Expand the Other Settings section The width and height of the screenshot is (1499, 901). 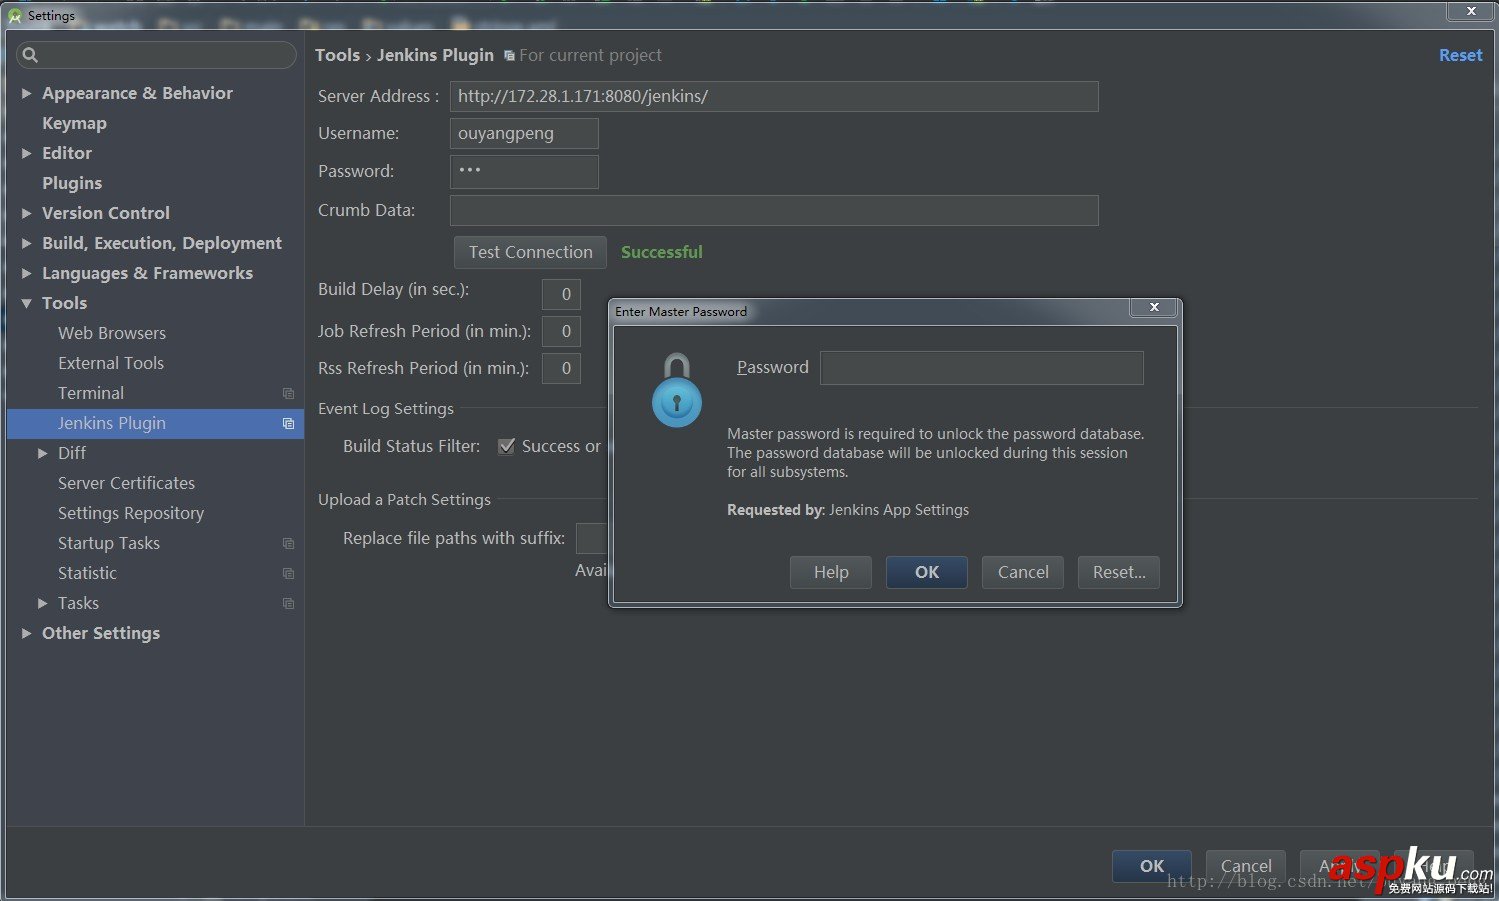27,633
